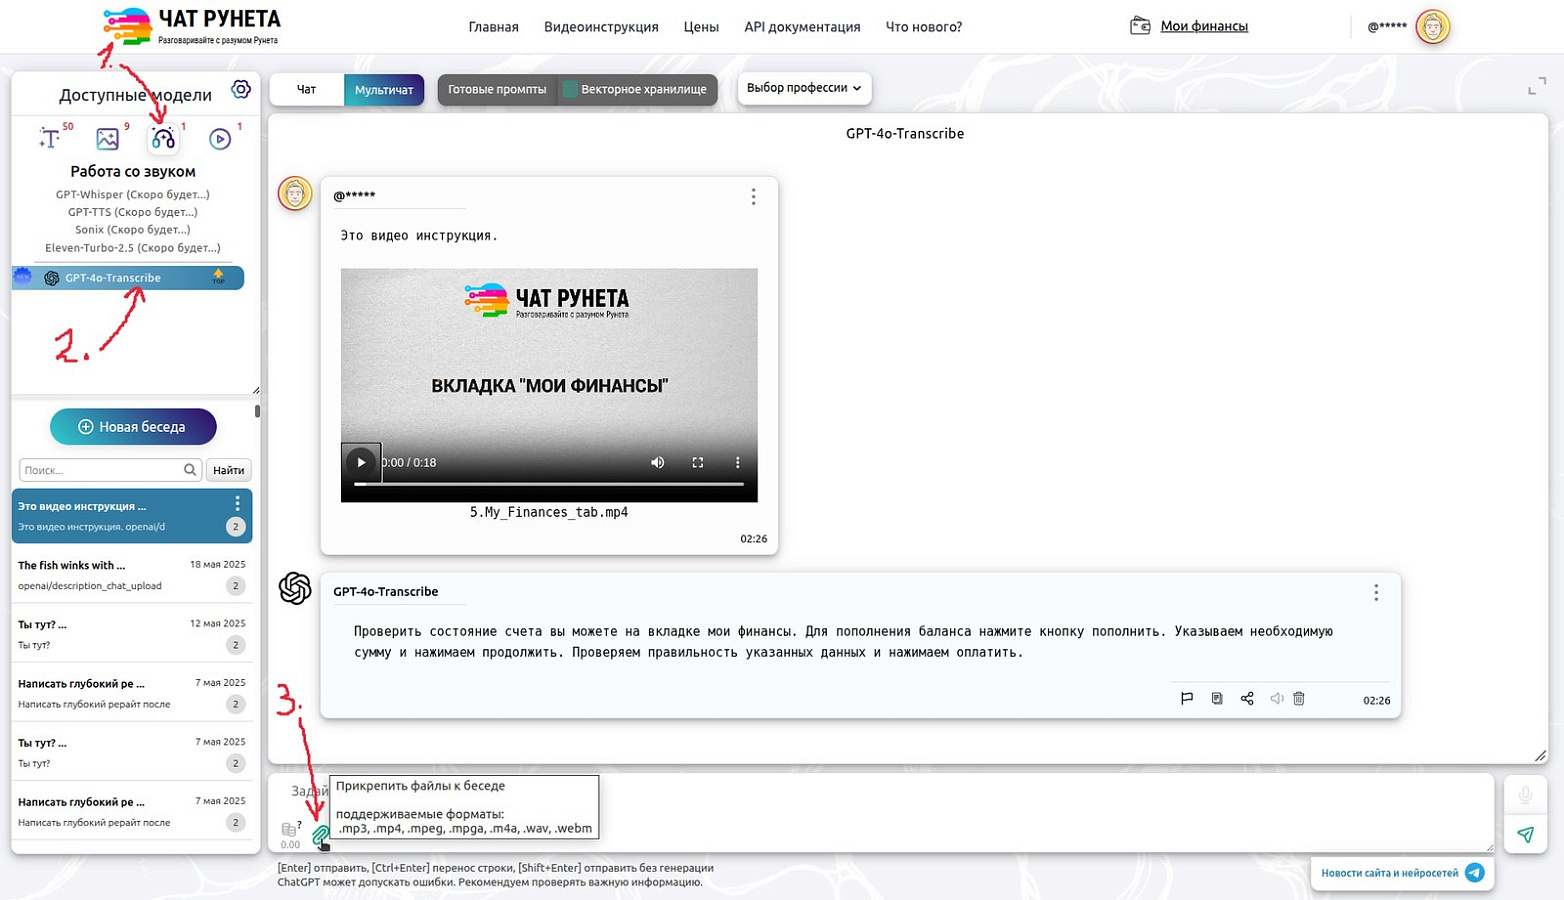Attach files using the paperclip icon

pyautogui.click(x=321, y=836)
